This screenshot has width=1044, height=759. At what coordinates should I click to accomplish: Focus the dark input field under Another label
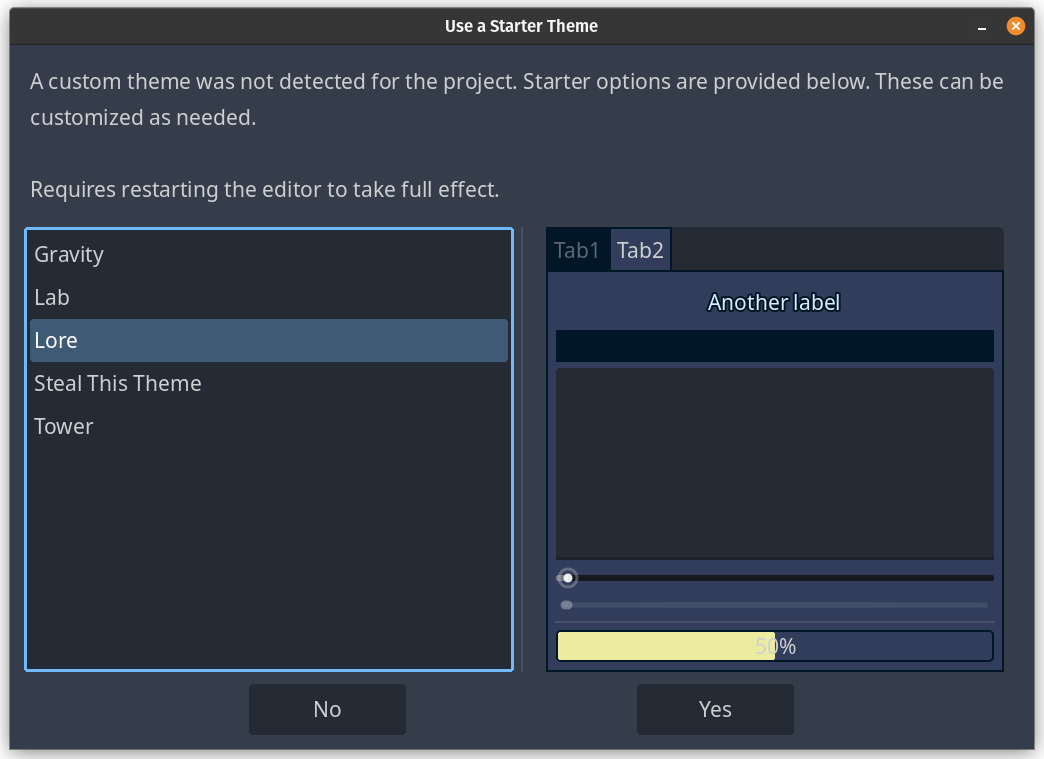tap(774, 346)
